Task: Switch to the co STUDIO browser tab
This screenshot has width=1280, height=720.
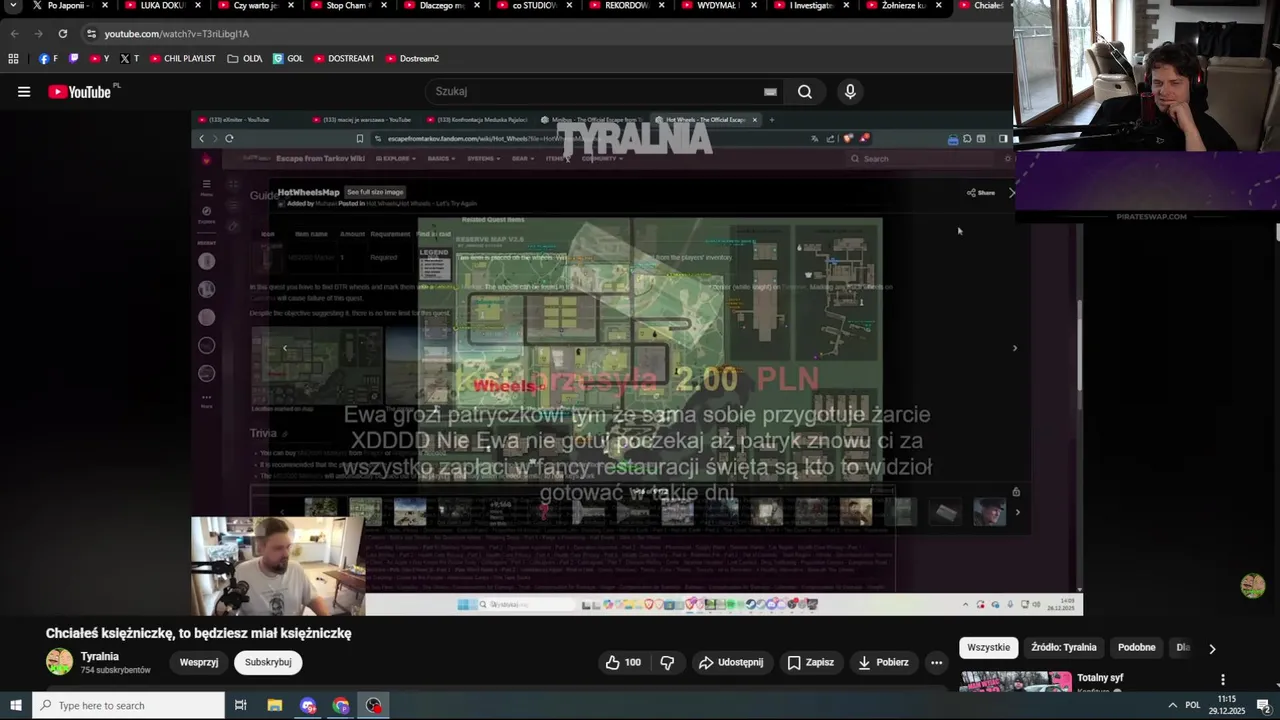Action: click(532, 5)
